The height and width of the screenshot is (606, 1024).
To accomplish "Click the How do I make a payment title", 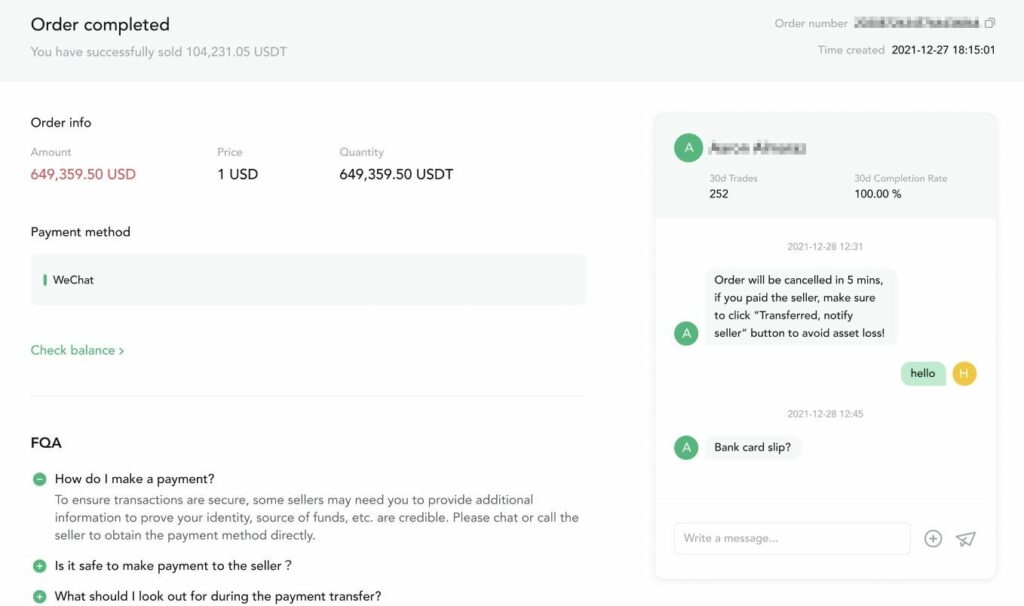I will point(135,479).
